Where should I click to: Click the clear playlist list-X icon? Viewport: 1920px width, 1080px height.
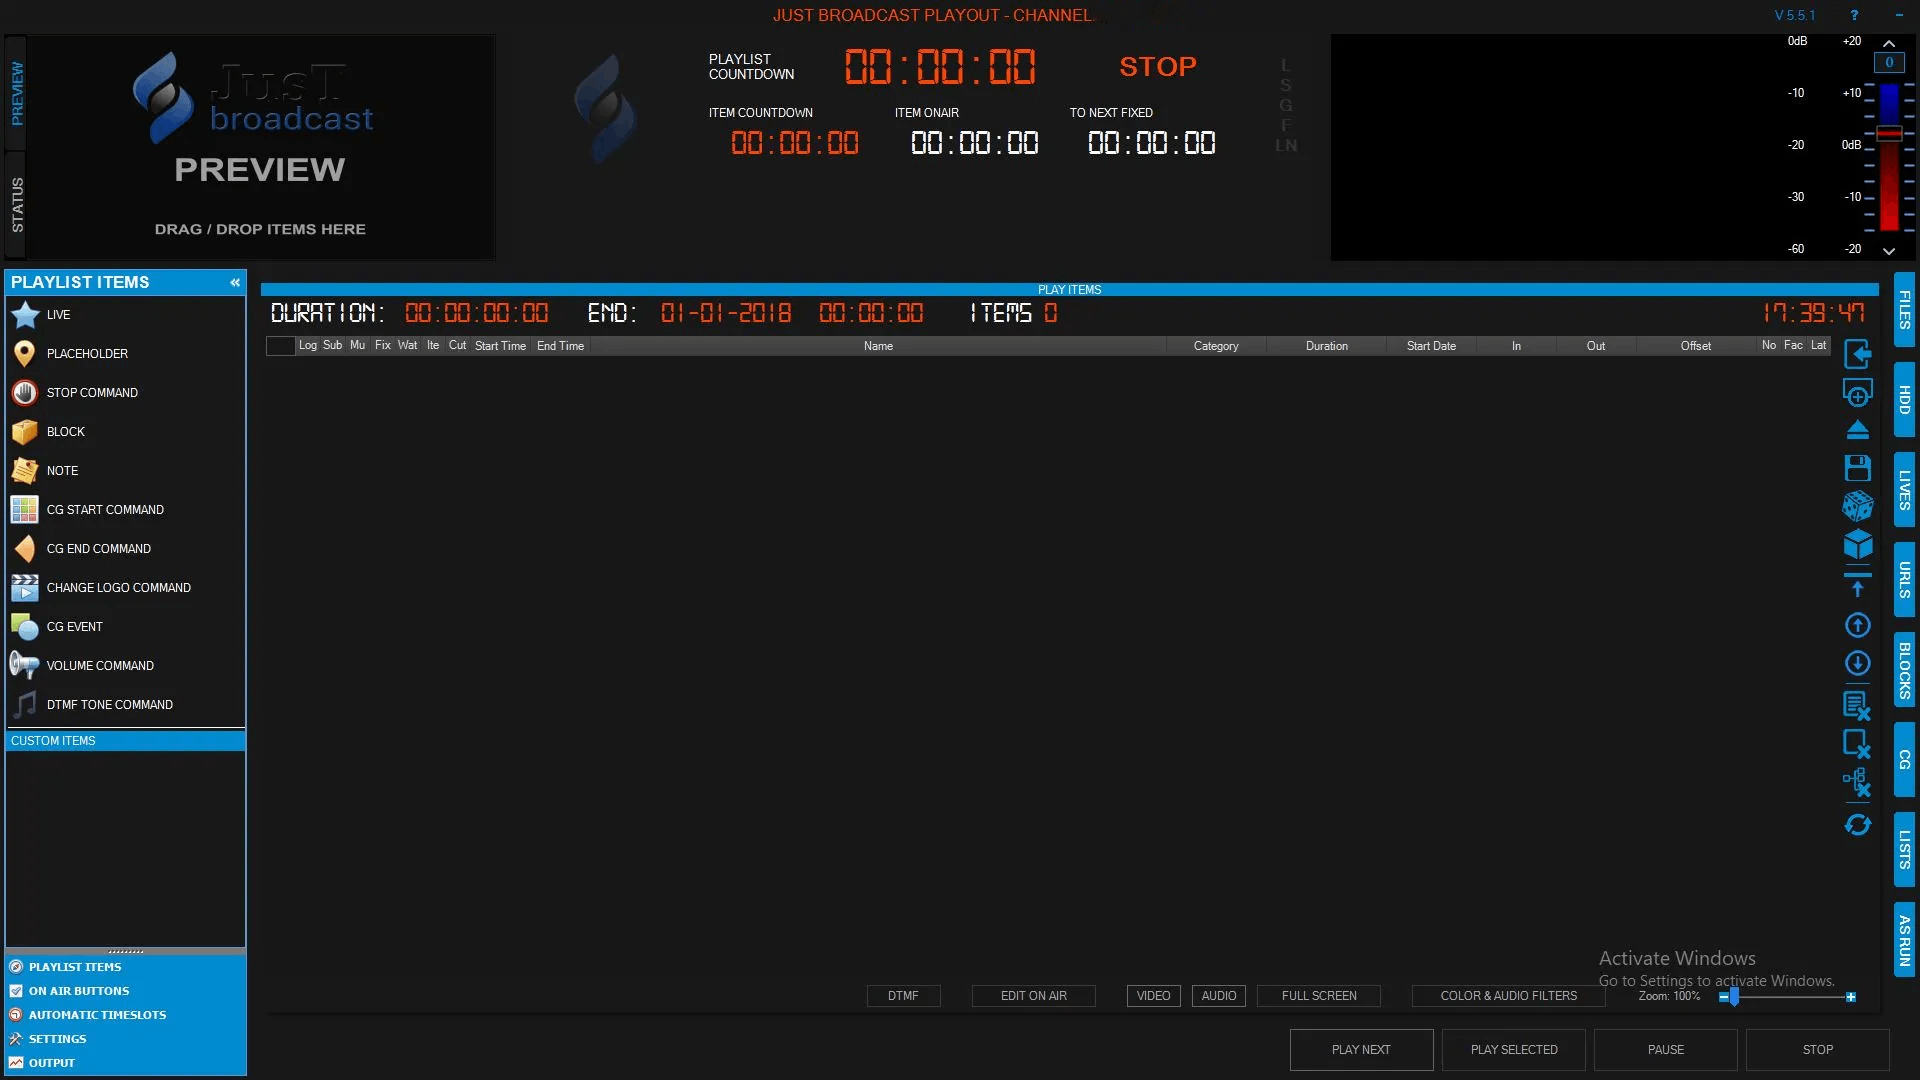click(1857, 705)
